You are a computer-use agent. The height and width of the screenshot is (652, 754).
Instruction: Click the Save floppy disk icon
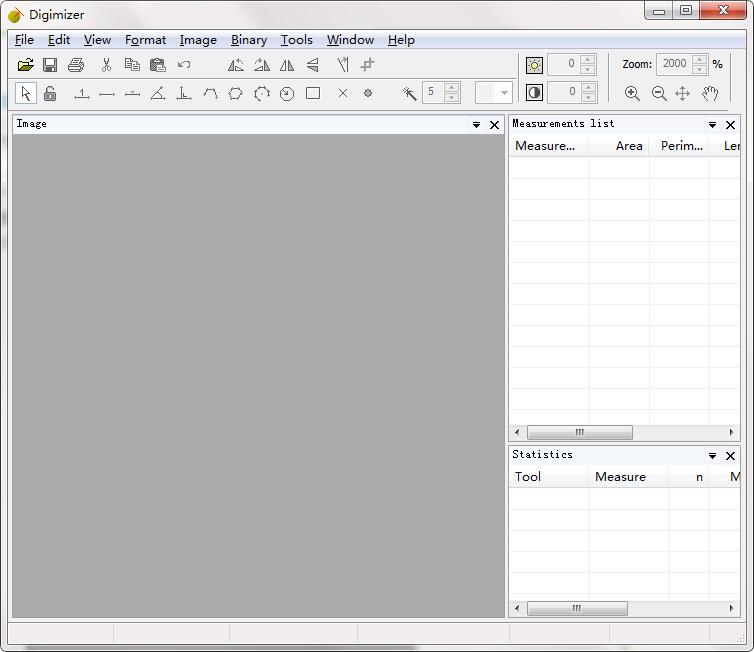point(50,64)
